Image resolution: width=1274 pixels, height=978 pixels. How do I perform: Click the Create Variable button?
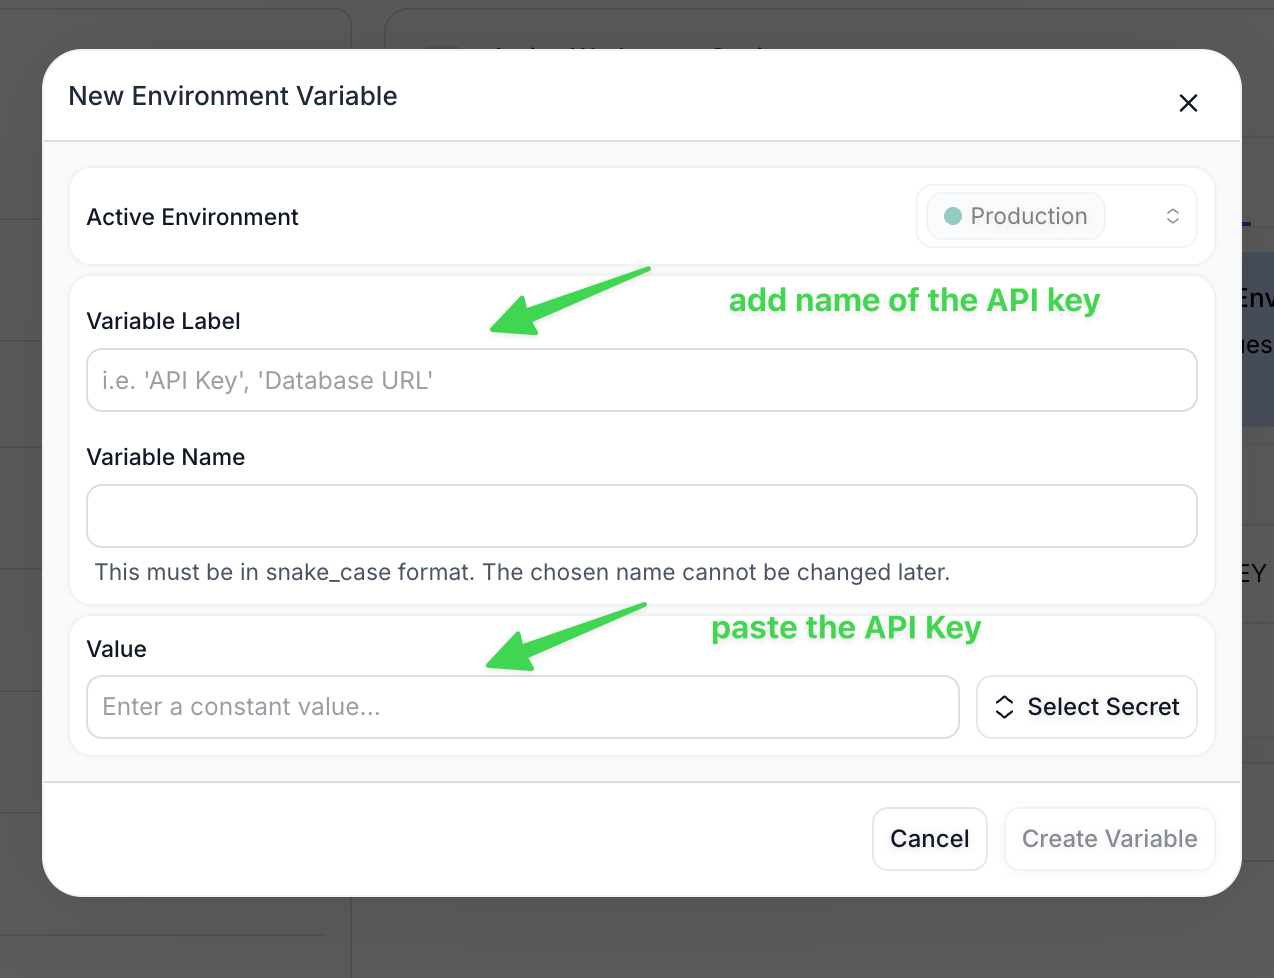point(1109,839)
